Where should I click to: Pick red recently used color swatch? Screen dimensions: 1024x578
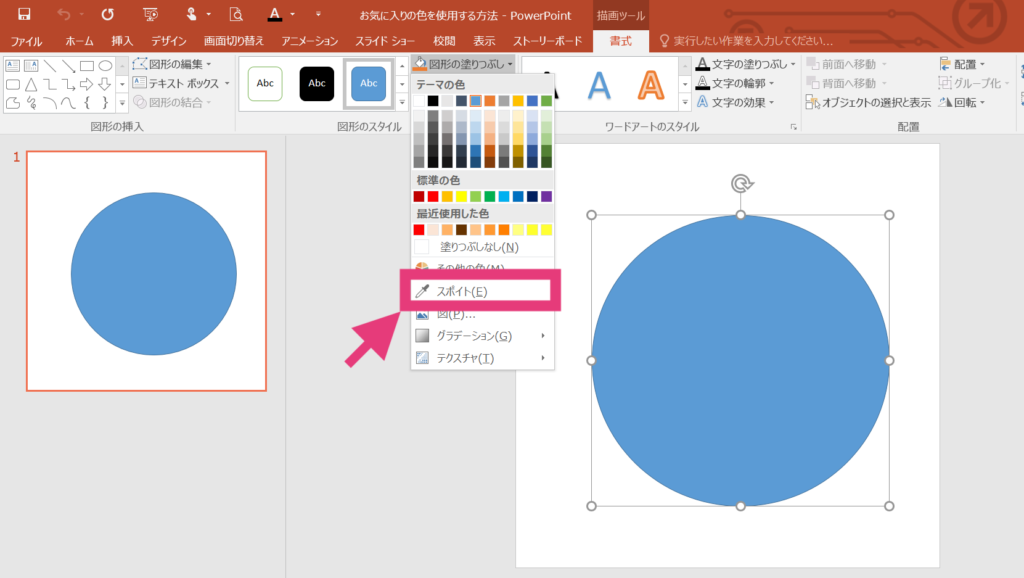(419, 230)
